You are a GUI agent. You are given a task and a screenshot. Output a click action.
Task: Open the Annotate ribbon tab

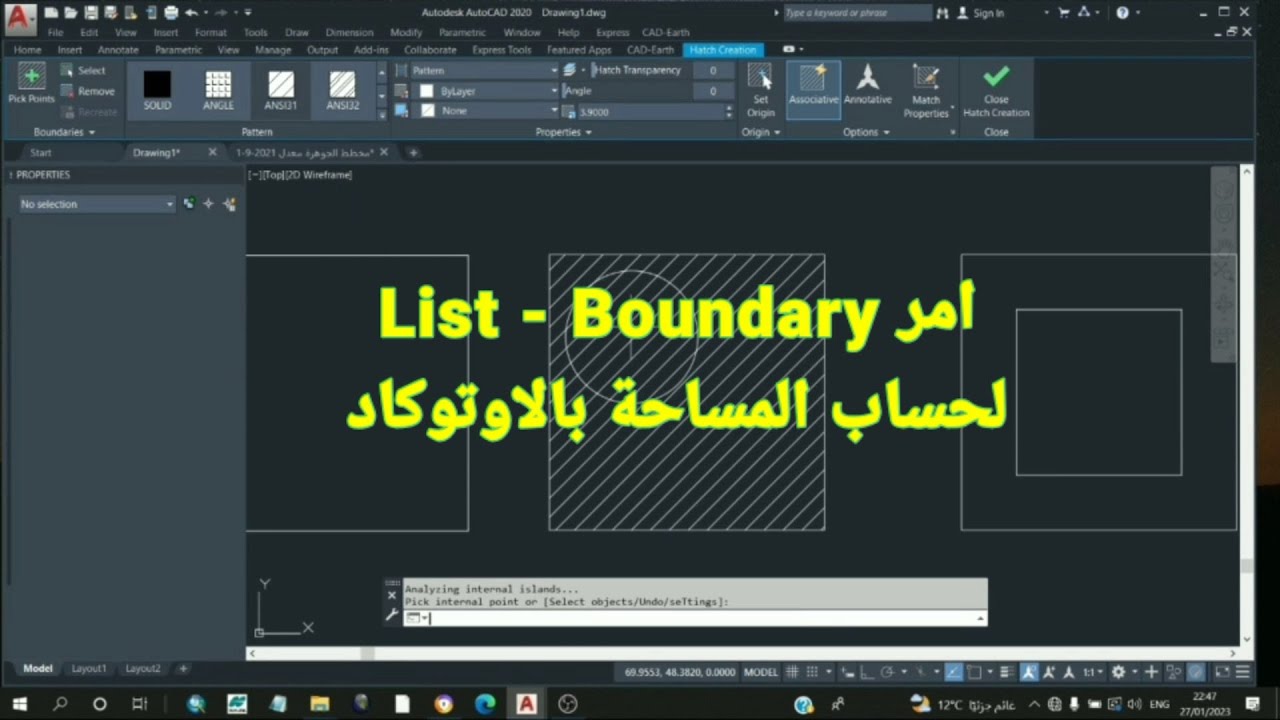(x=118, y=49)
